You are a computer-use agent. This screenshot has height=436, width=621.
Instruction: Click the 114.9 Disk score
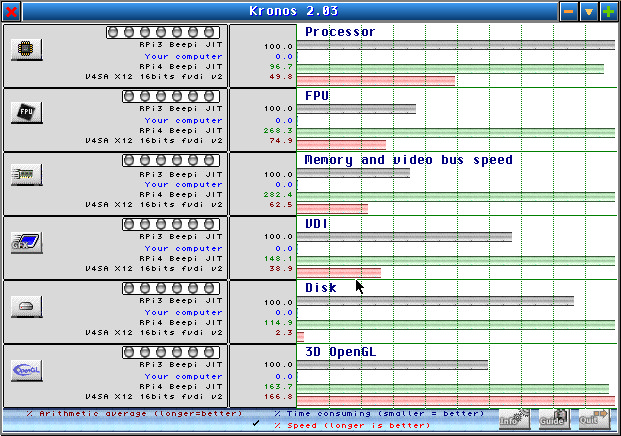click(x=278, y=323)
